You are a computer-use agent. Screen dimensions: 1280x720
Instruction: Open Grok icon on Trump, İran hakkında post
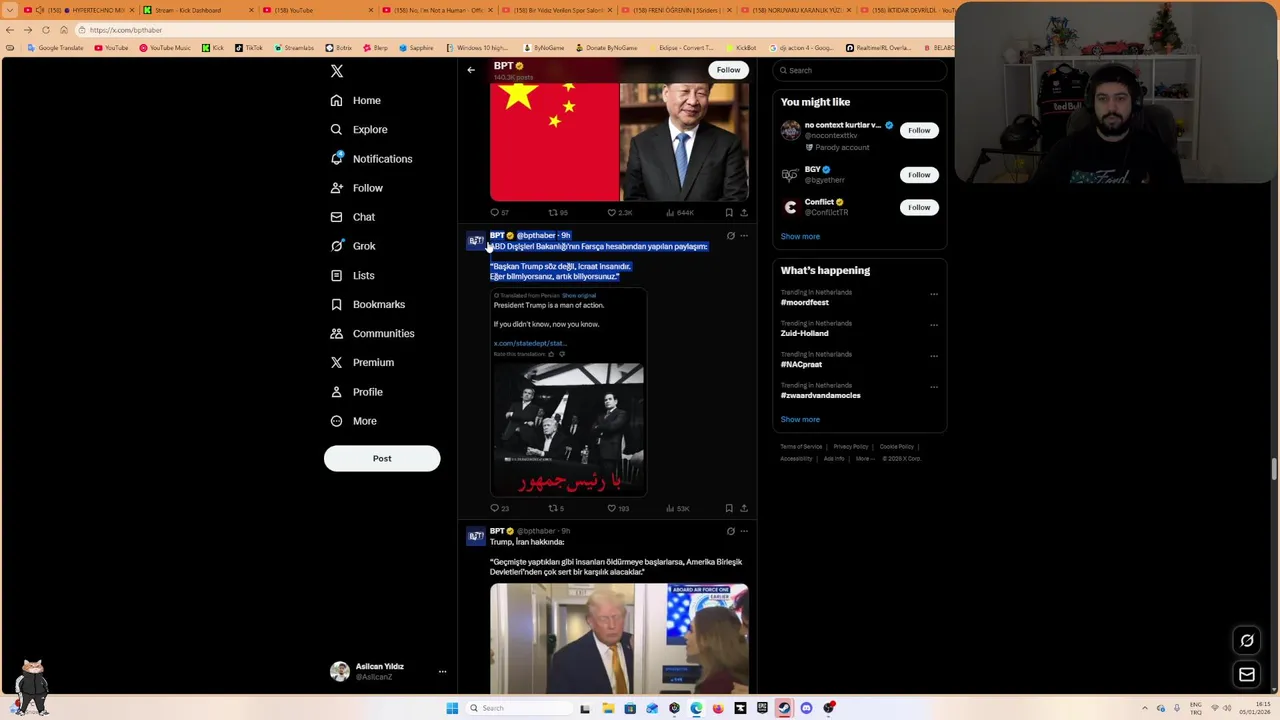tap(731, 531)
